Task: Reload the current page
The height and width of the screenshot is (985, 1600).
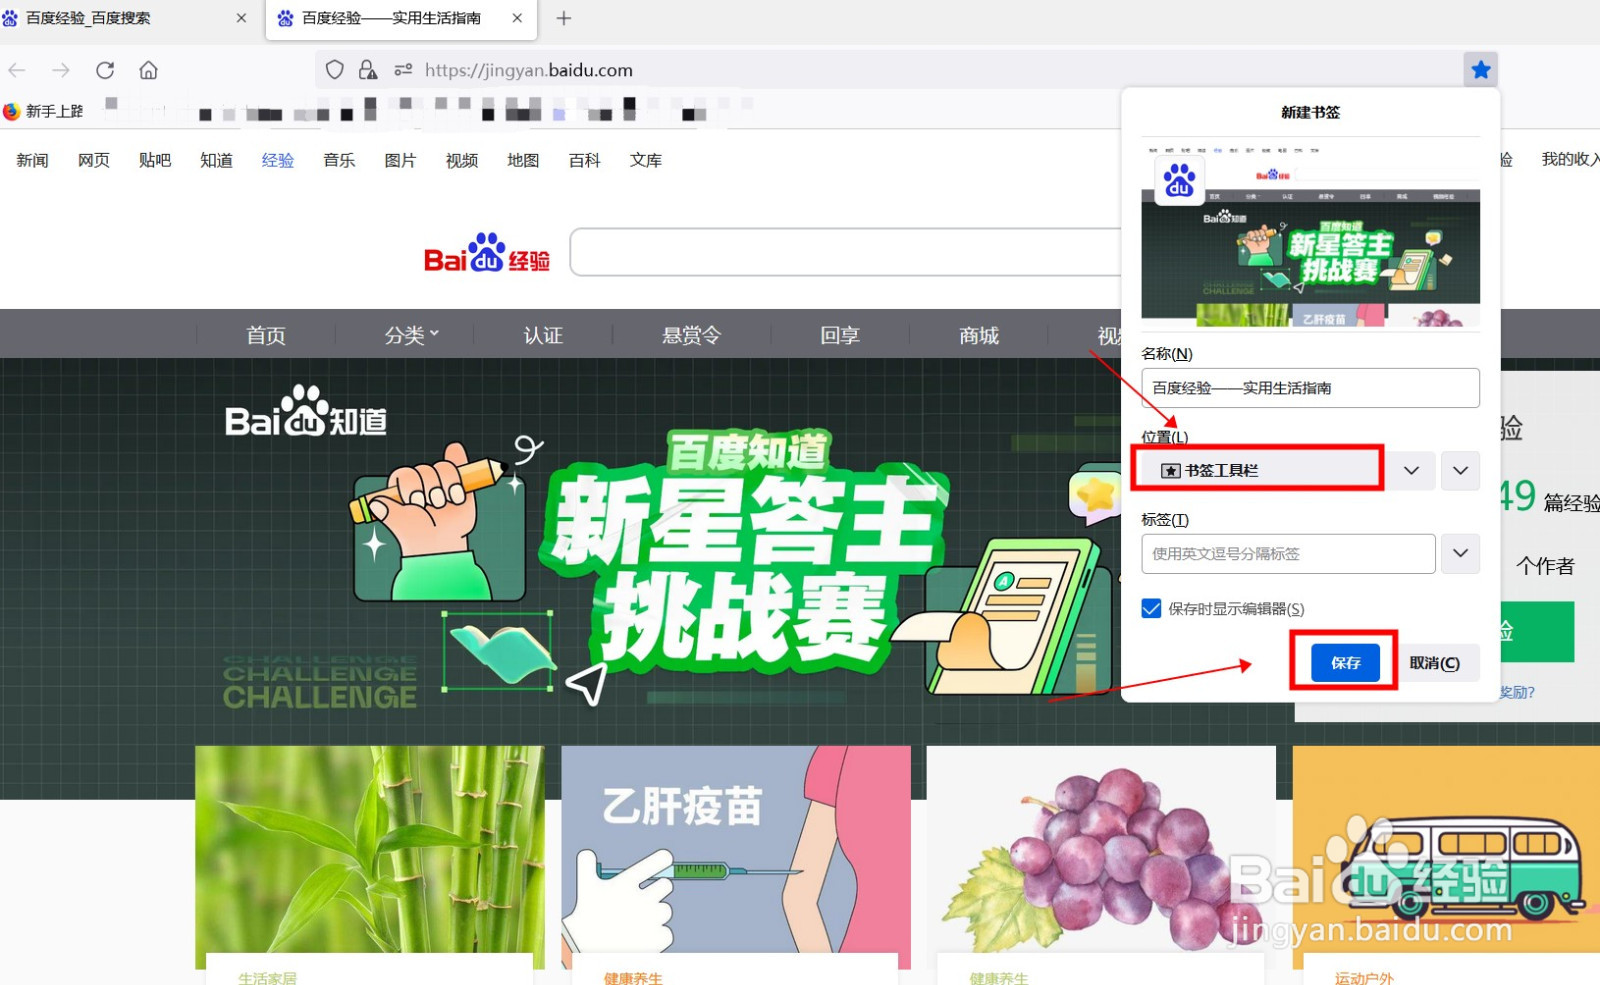Action: 105,70
